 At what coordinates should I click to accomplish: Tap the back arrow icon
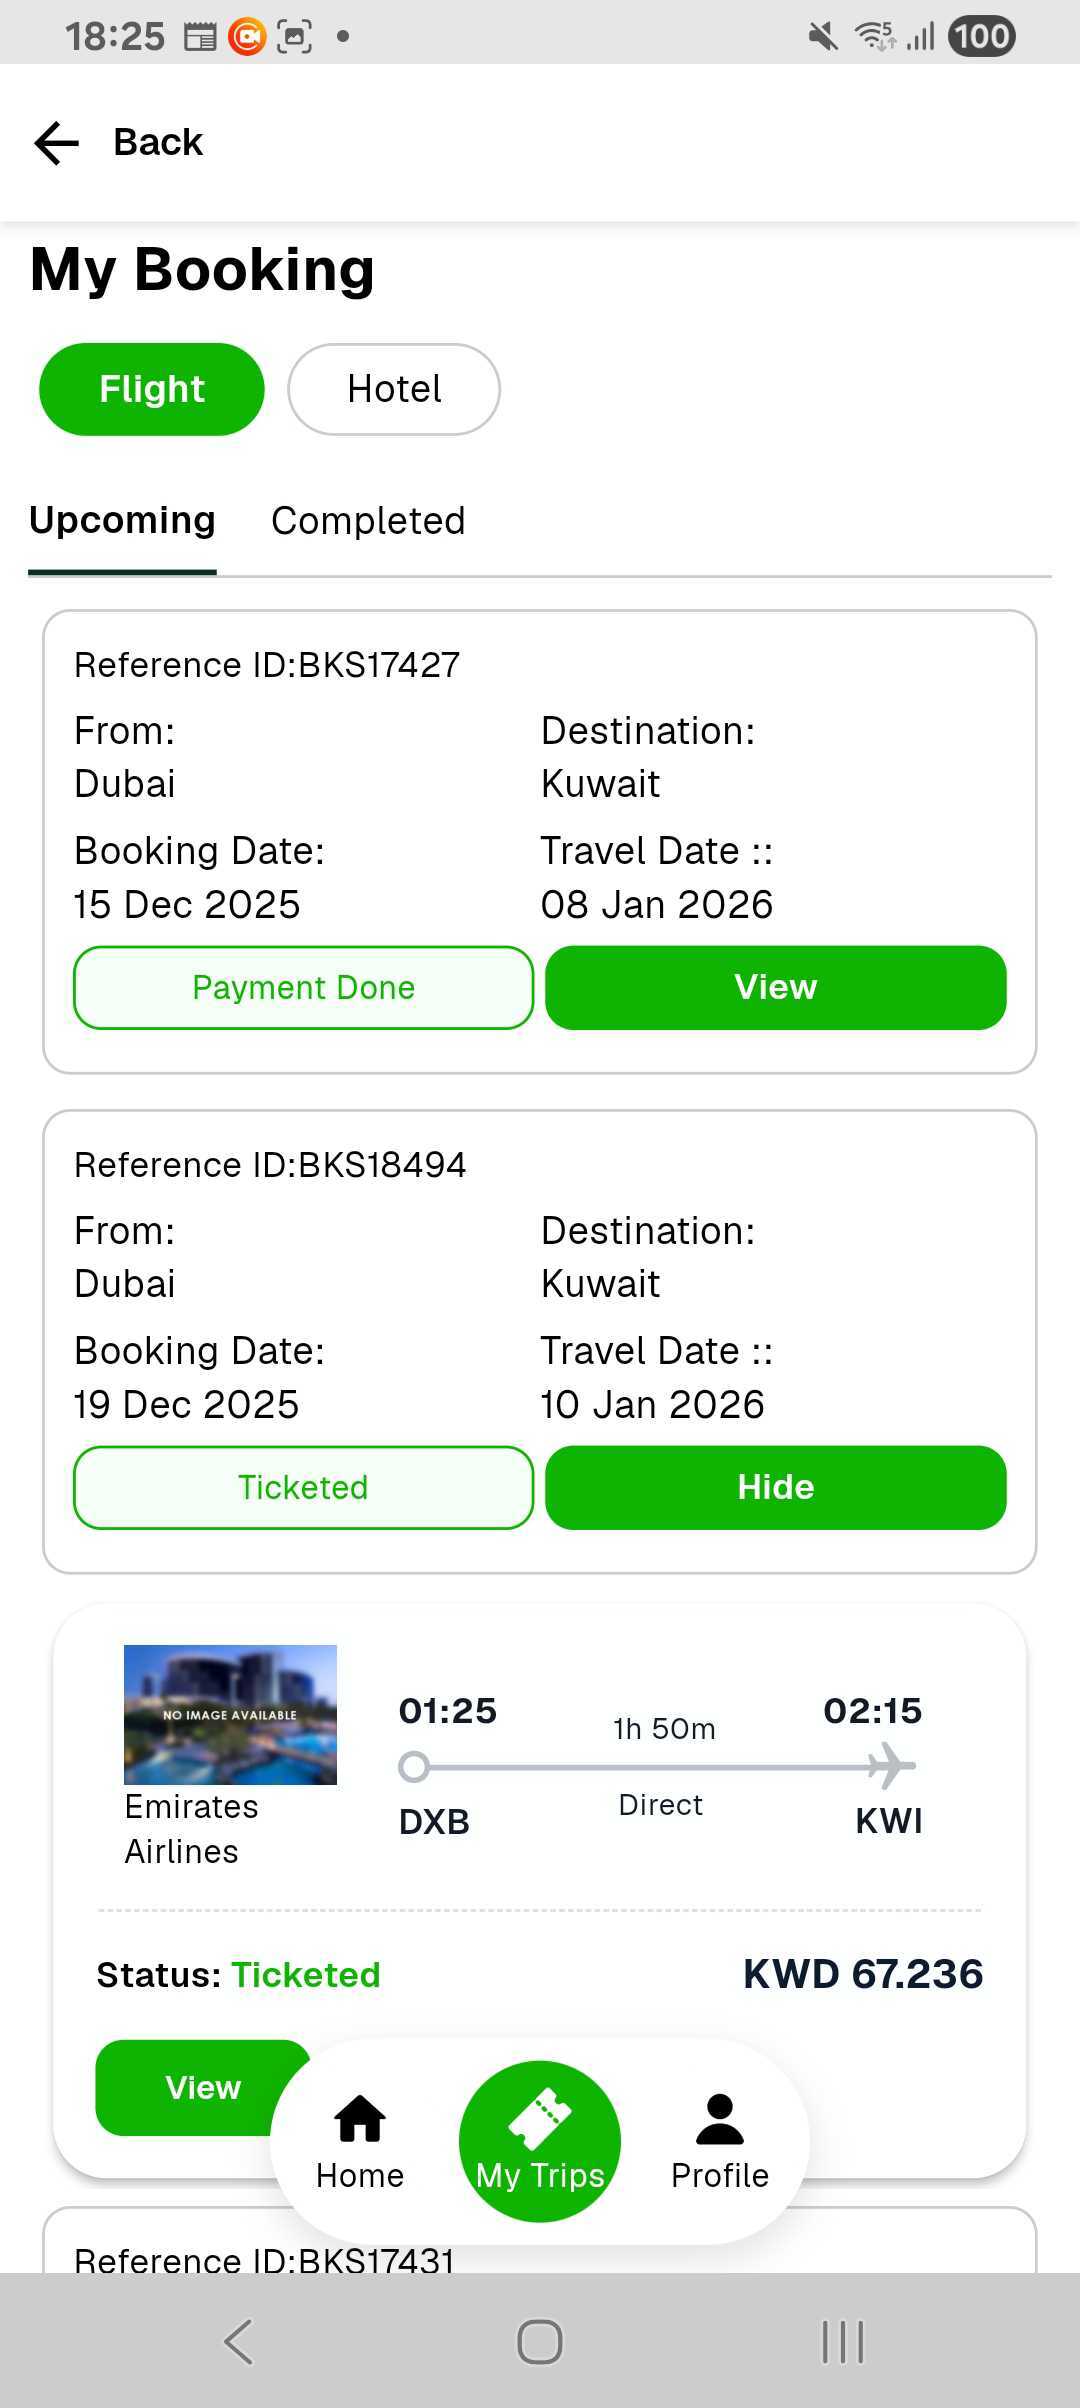(x=56, y=143)
